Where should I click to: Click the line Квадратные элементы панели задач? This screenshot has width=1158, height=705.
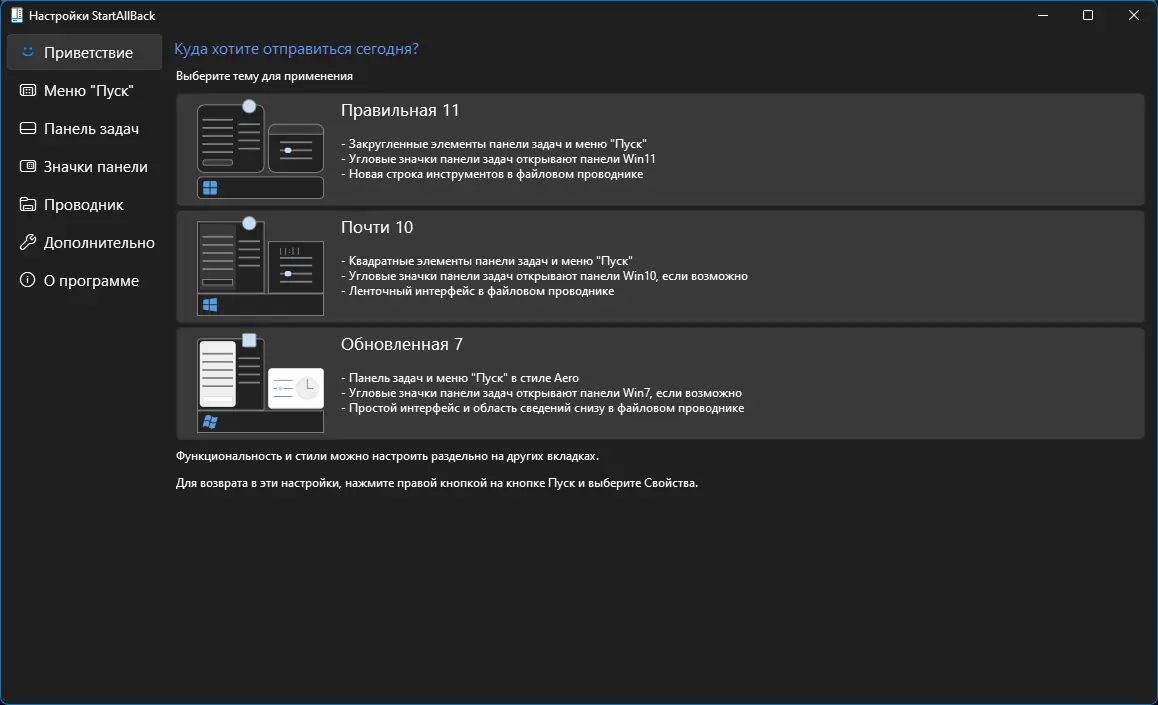coord(487,261)
